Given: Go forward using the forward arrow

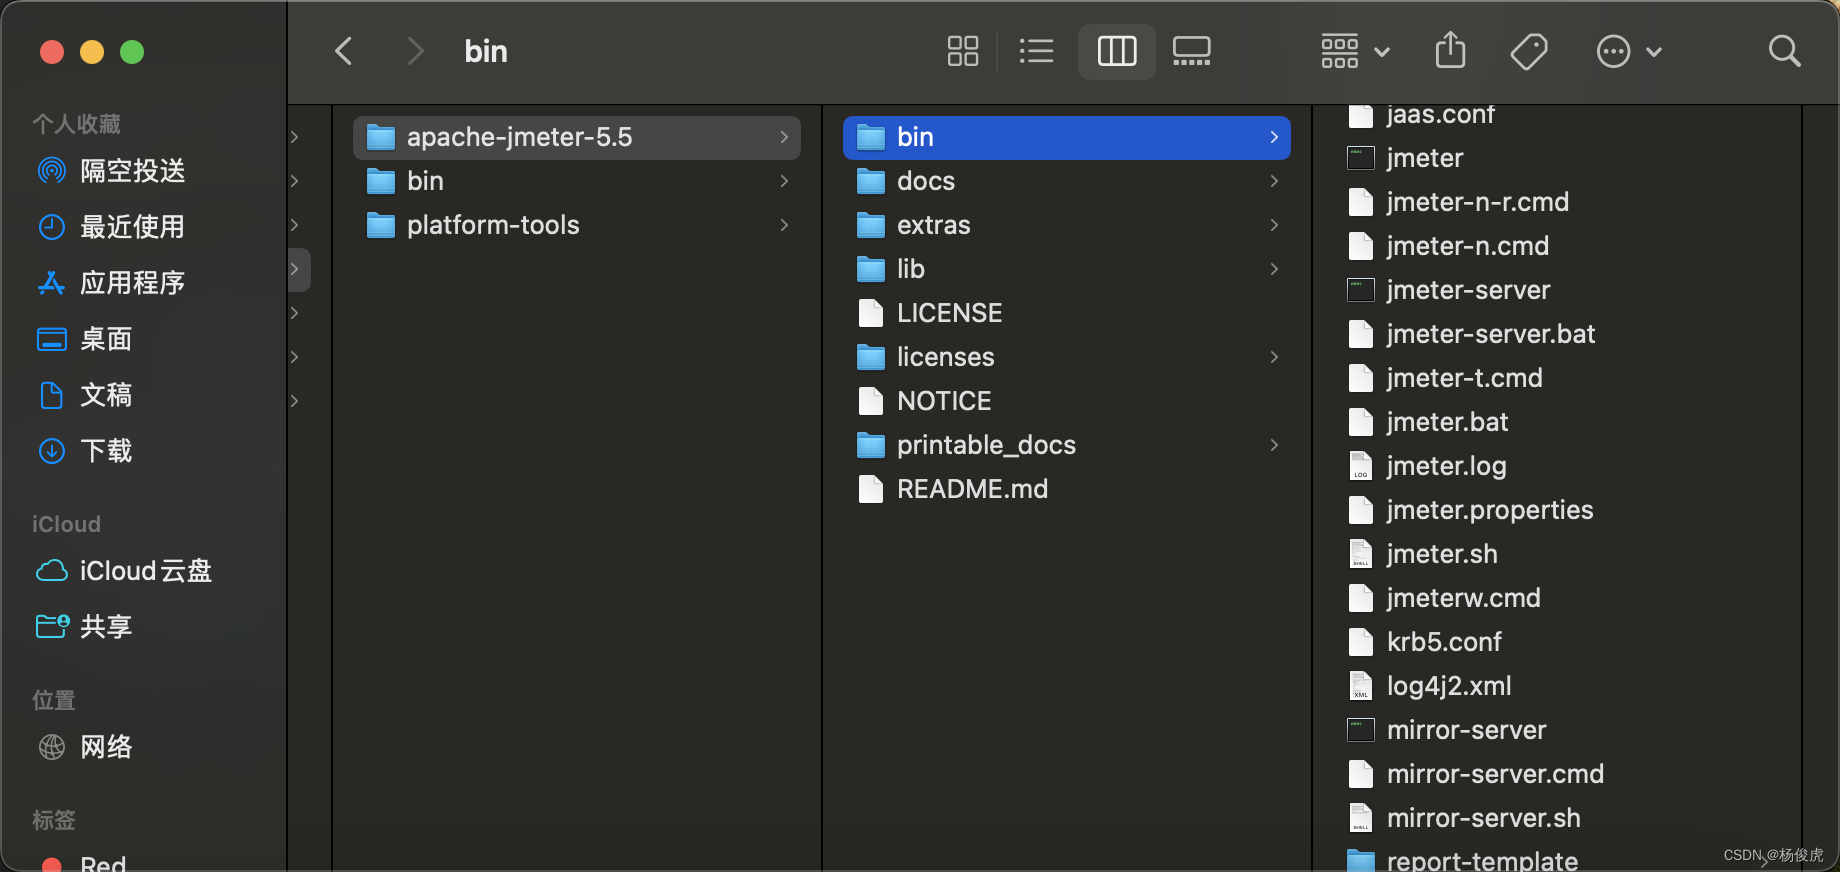Looking at the screenshot, I should [x=415, y=51].
